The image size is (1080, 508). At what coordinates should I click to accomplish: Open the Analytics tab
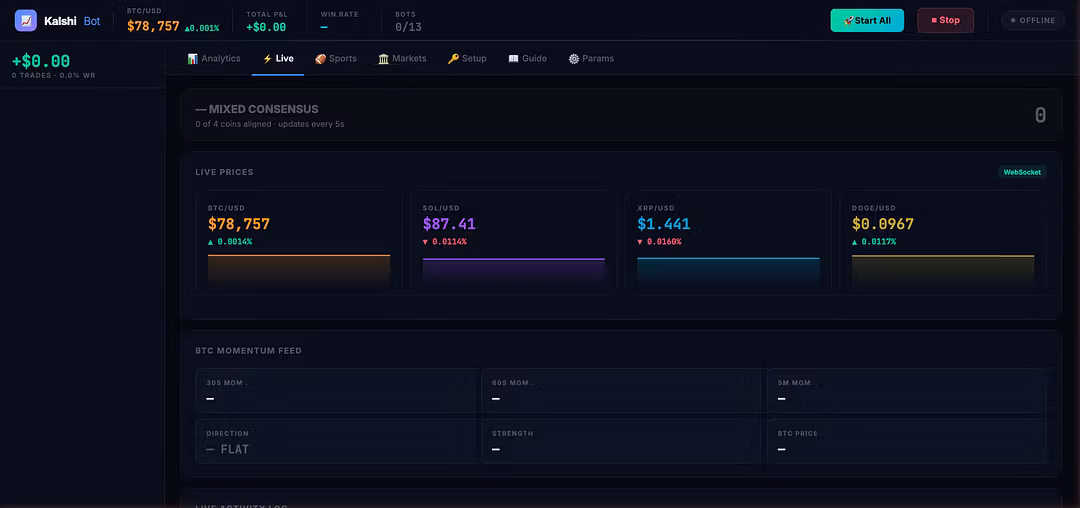coord(214,59)
